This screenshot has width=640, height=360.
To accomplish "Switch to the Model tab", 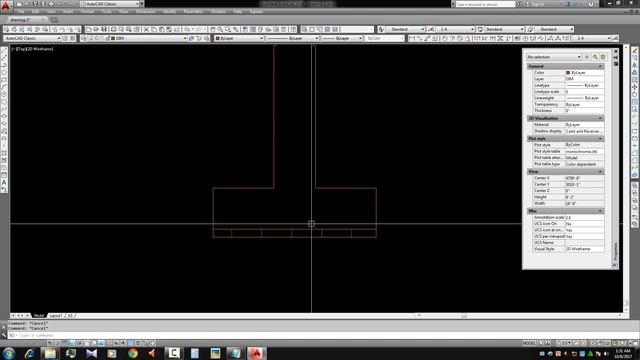I will coord(39,316).
